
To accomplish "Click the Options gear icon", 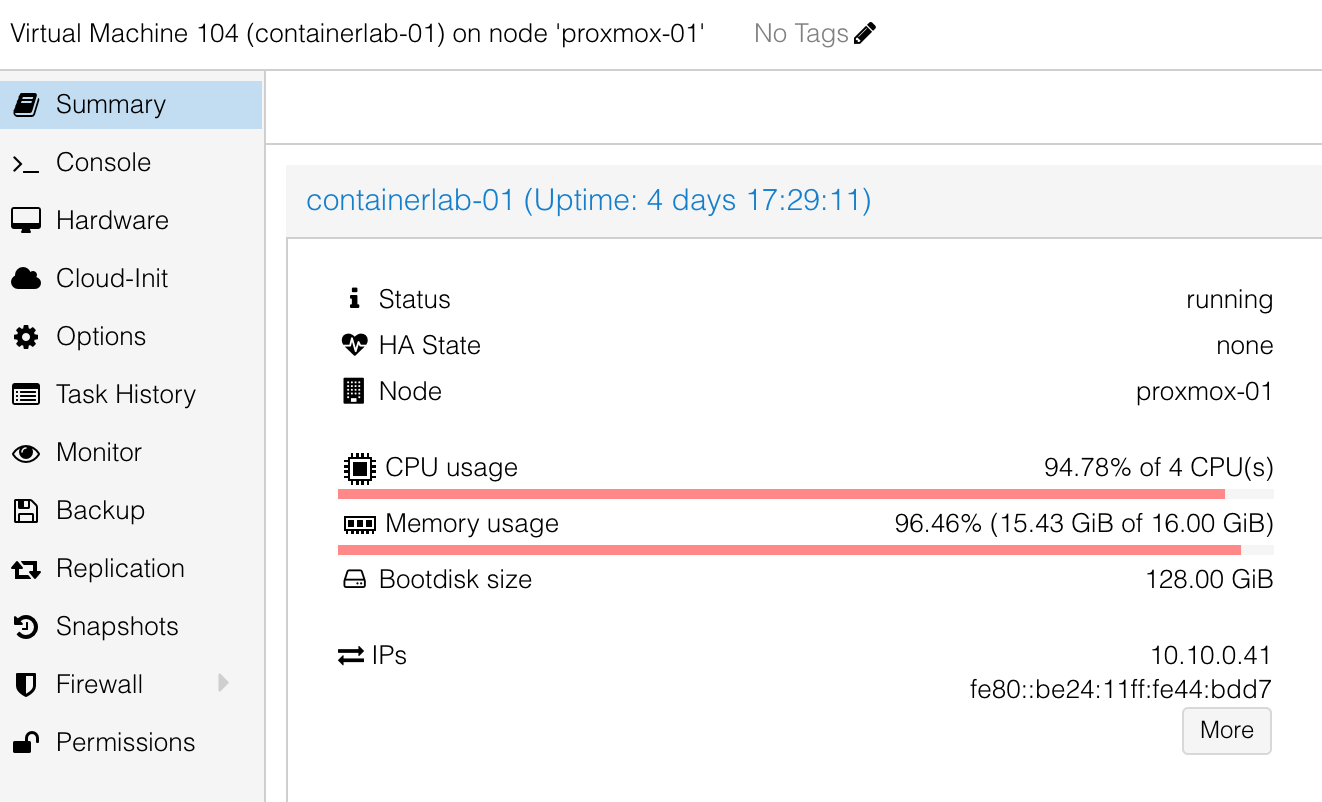I will 26,337.
